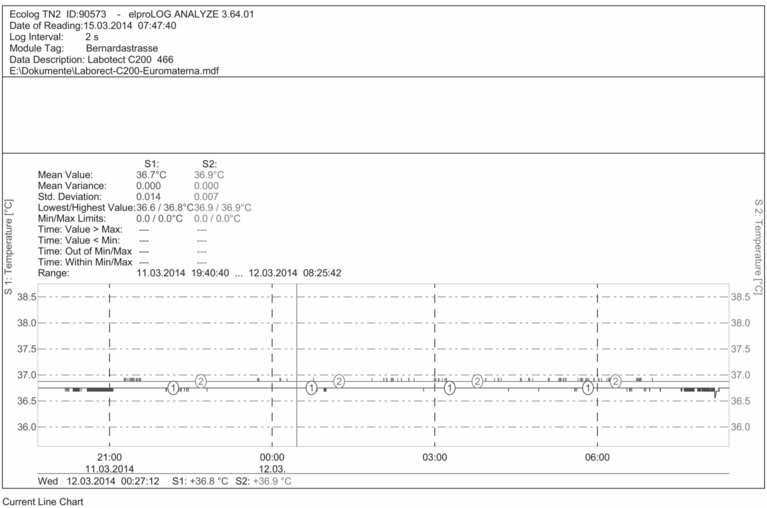Click the Current Line Chart caption

pyautogui.click(x=44, y=499)
